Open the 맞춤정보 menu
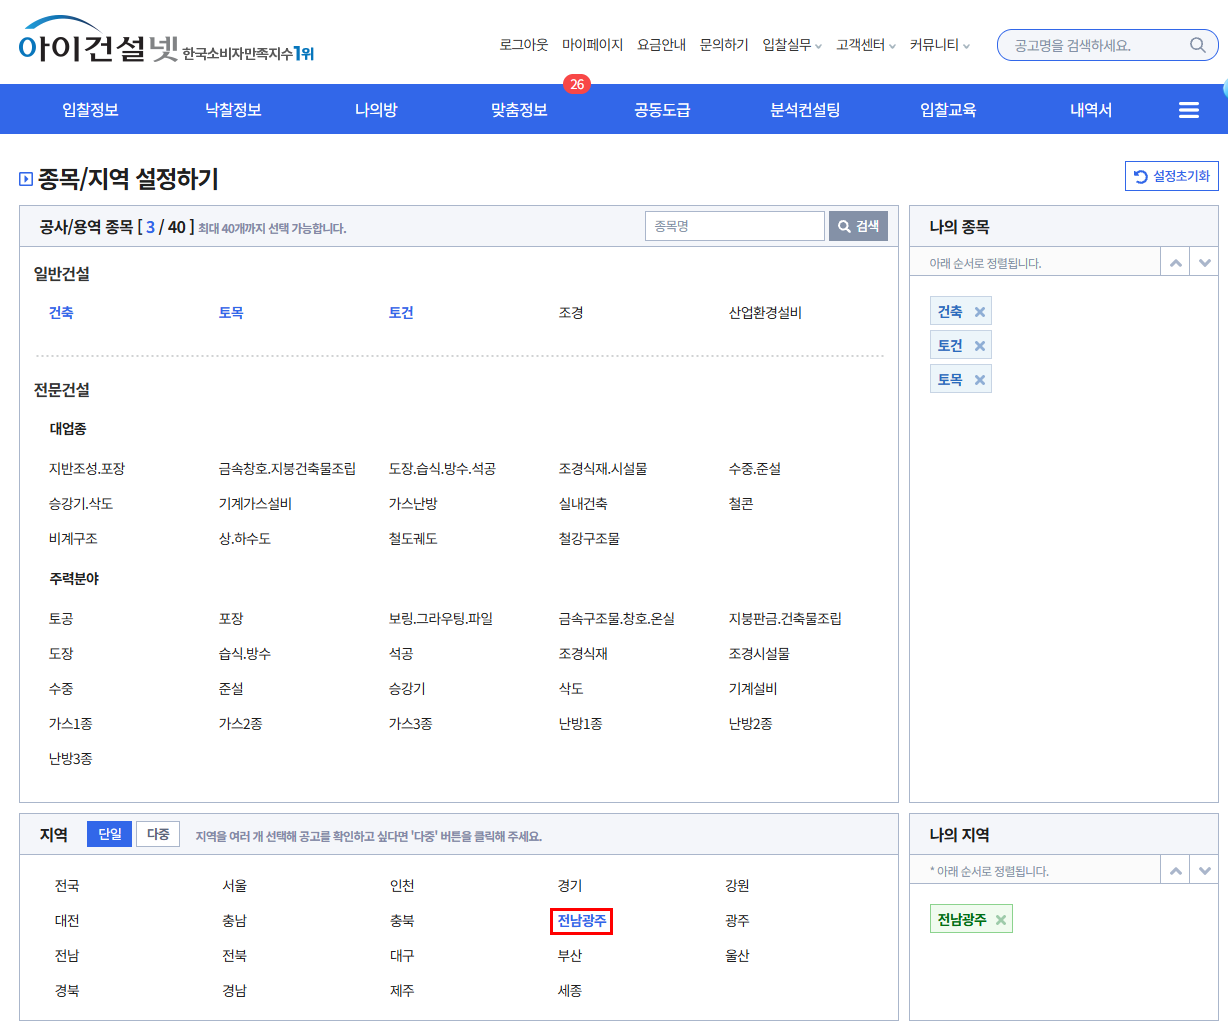 tap(519, 110)
